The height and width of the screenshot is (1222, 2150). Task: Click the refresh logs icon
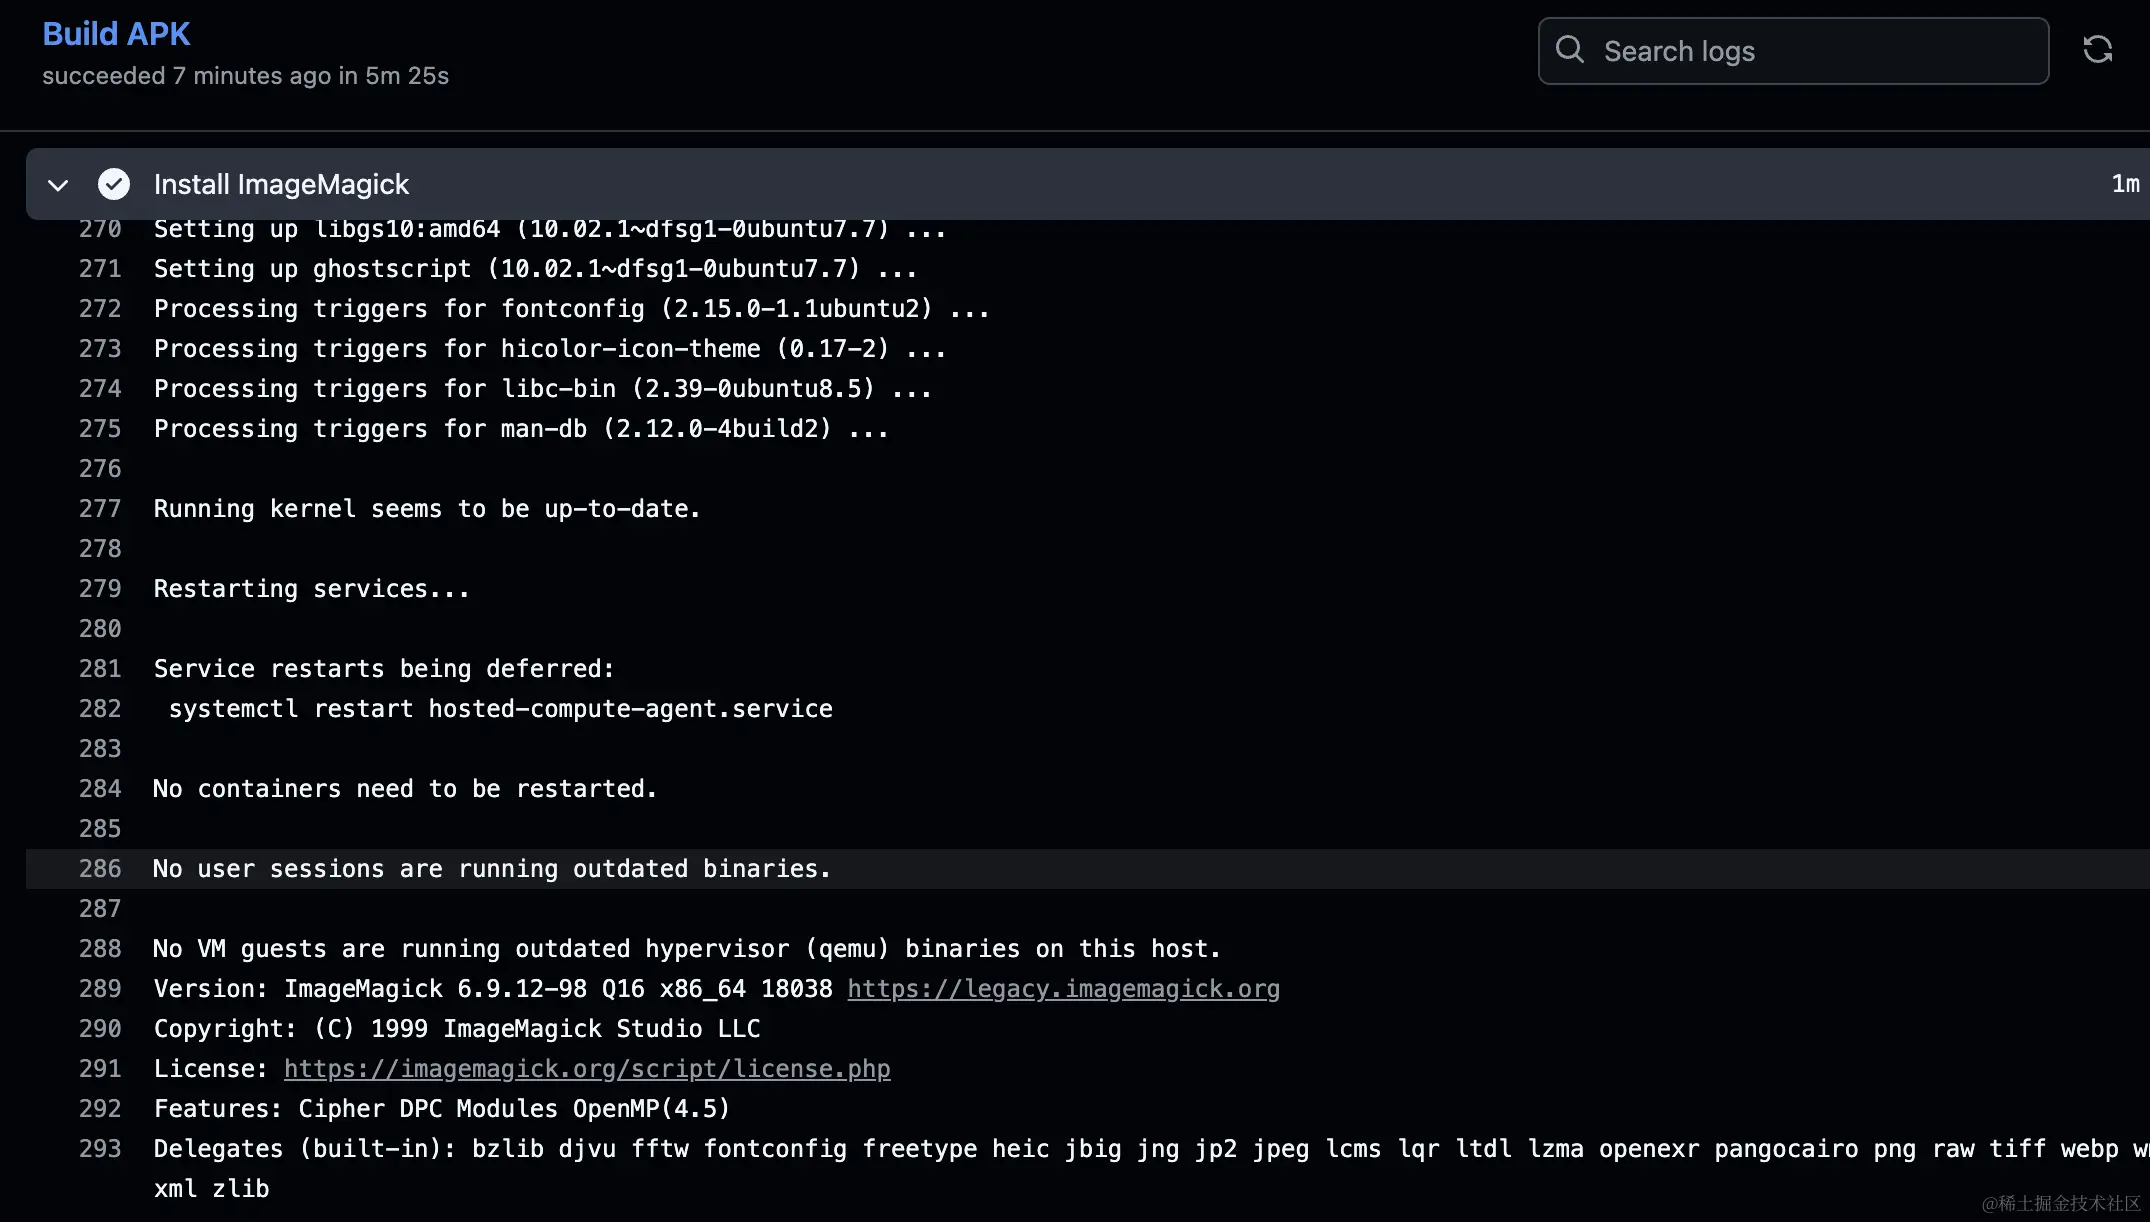pyautogui.click(x=2097, y=50)
